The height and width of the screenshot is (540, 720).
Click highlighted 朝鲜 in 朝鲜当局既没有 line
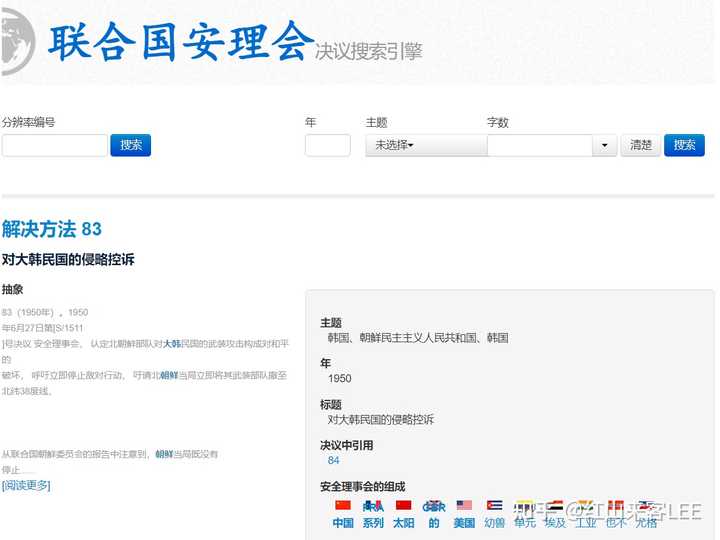point(164,454)
